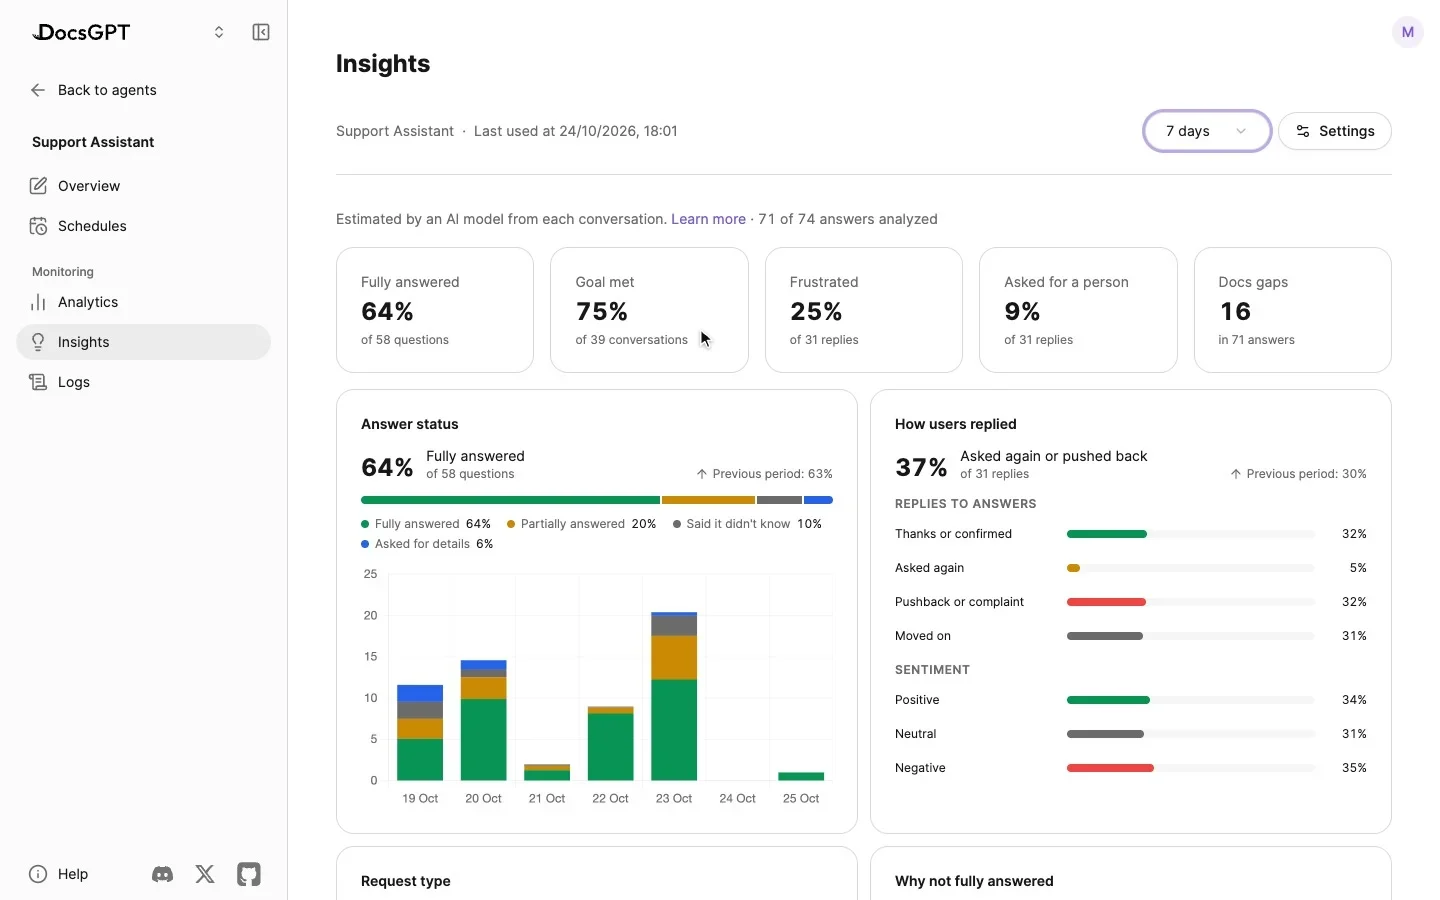The width and height of the screenshot is (1440, 900).
Task: Open the user avatar M menu
Action: pos(1407,32)
